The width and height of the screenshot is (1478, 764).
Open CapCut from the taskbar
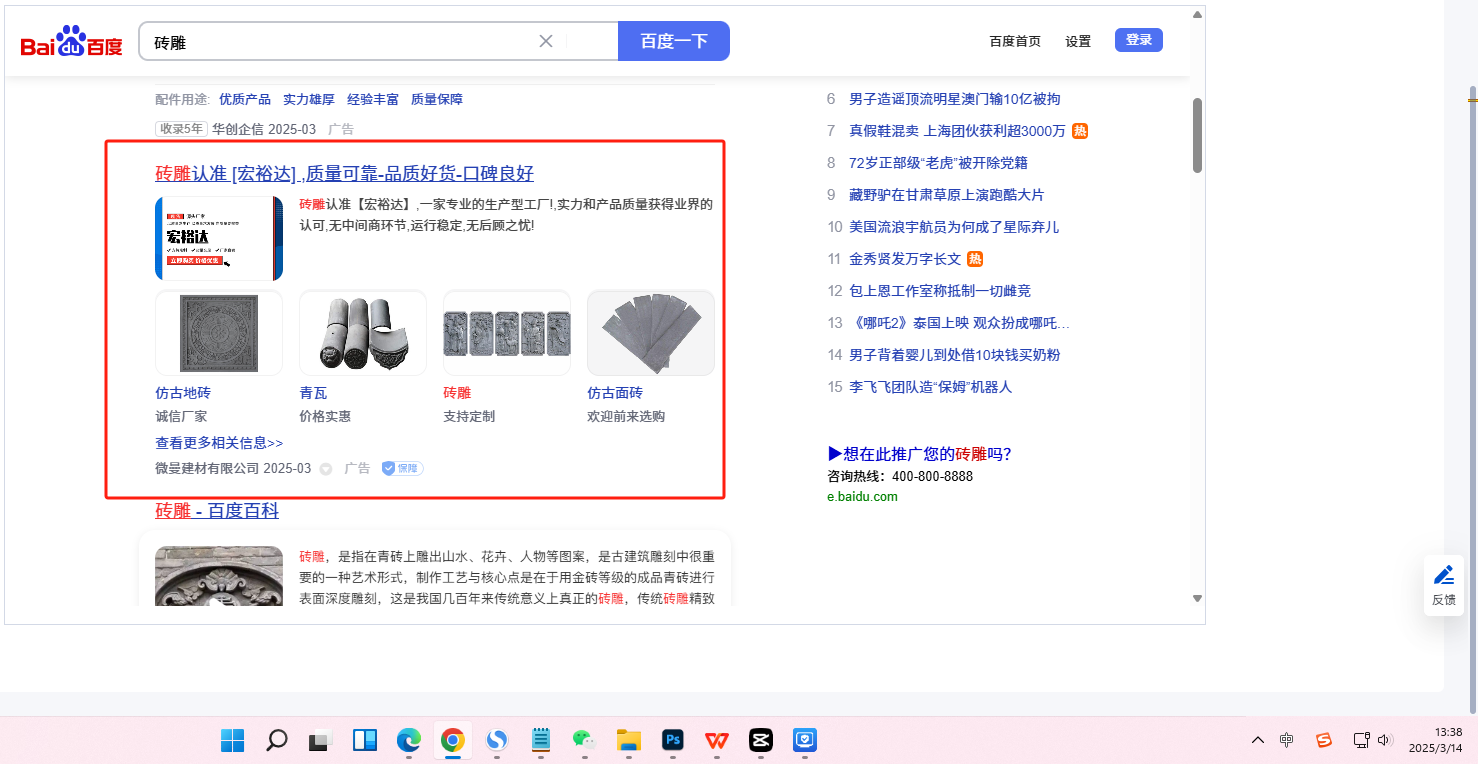(761, 740)
